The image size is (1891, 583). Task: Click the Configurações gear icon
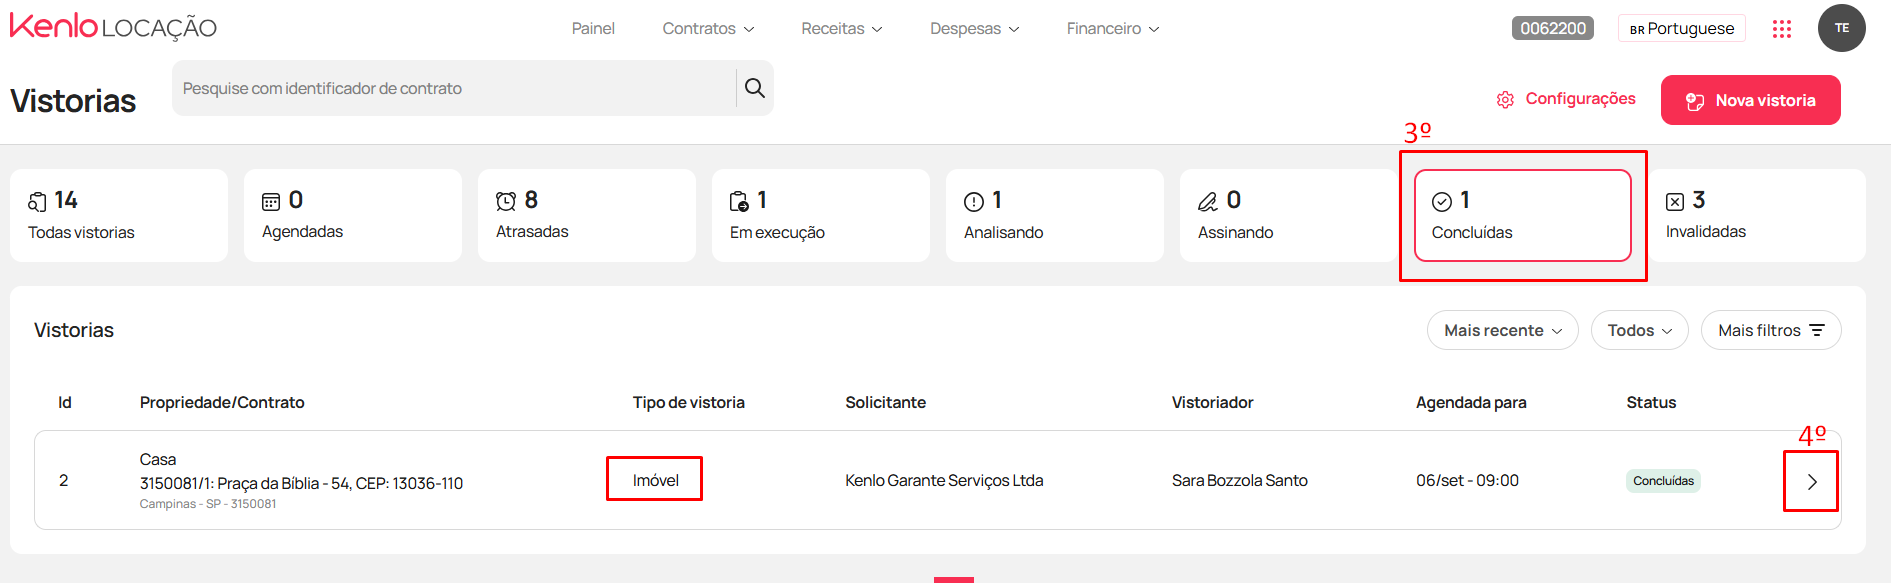click(x=1505, y=100)
